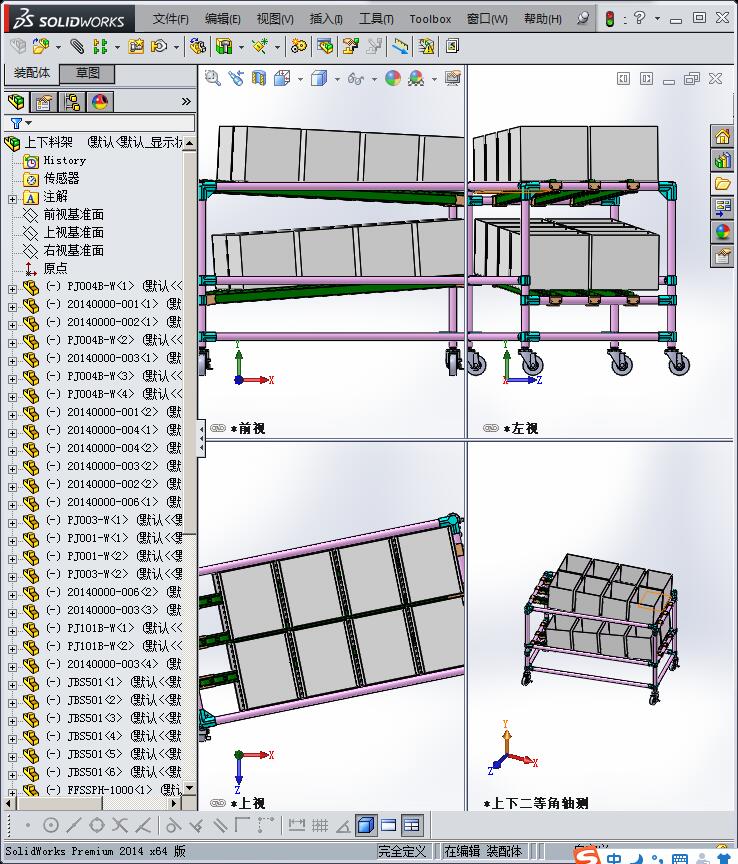The height and width of the screenshot is (864, 738).
Task: Select the History folder
Action: (x=64, y=160)
